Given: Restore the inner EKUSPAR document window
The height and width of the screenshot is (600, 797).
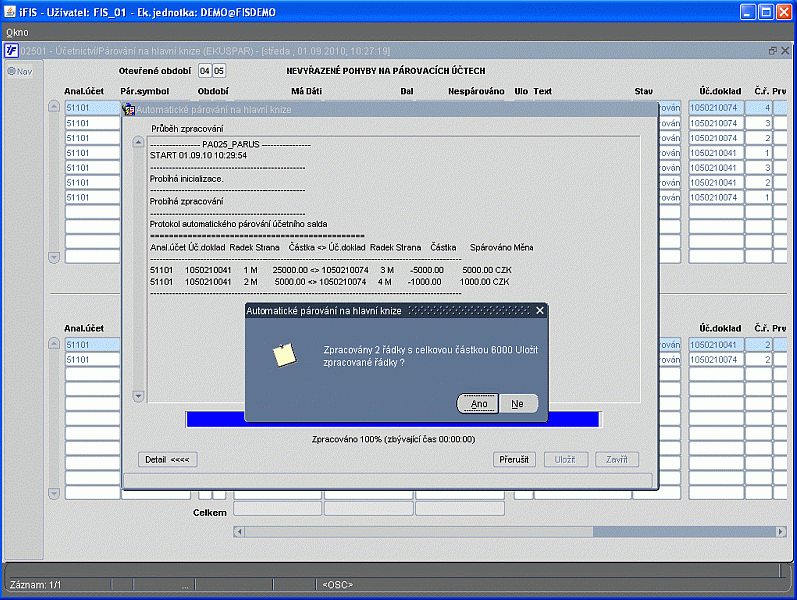Looking at the screenshot, I should (773, 51).
